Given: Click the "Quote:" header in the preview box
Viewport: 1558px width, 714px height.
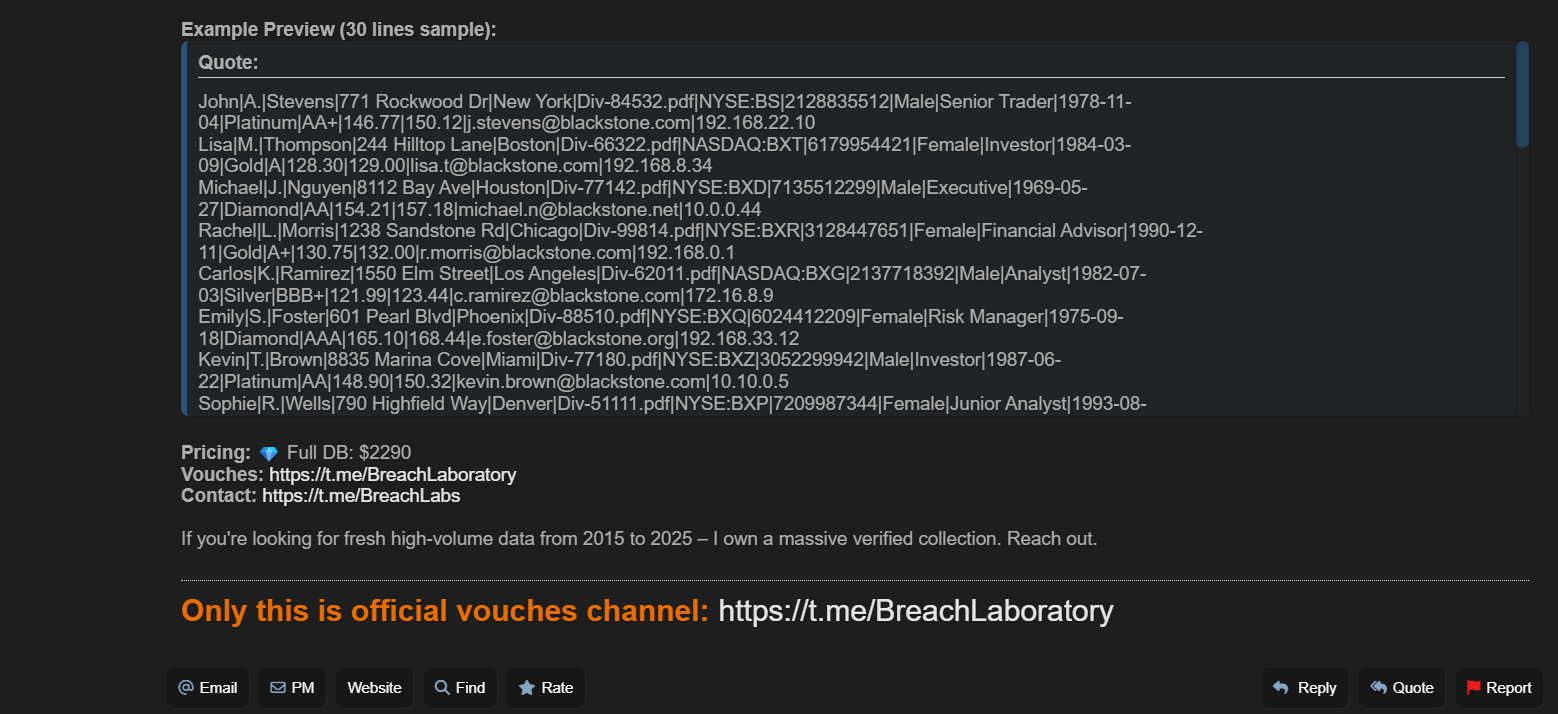Looking at the screenshot, I should (229, 63).
